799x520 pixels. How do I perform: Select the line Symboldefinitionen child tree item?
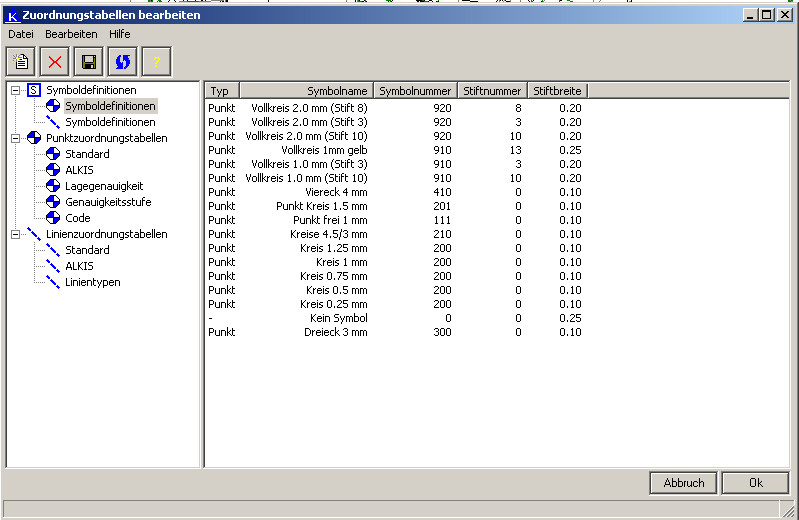(110, 122)
